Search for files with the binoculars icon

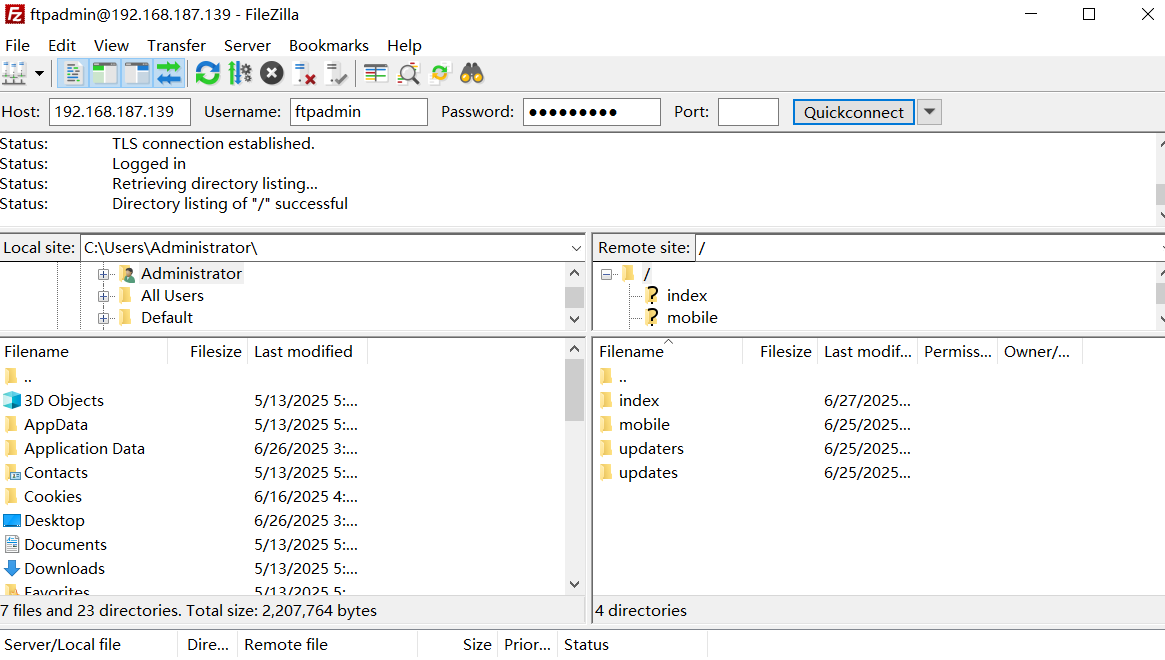click(x=472, y=74)
